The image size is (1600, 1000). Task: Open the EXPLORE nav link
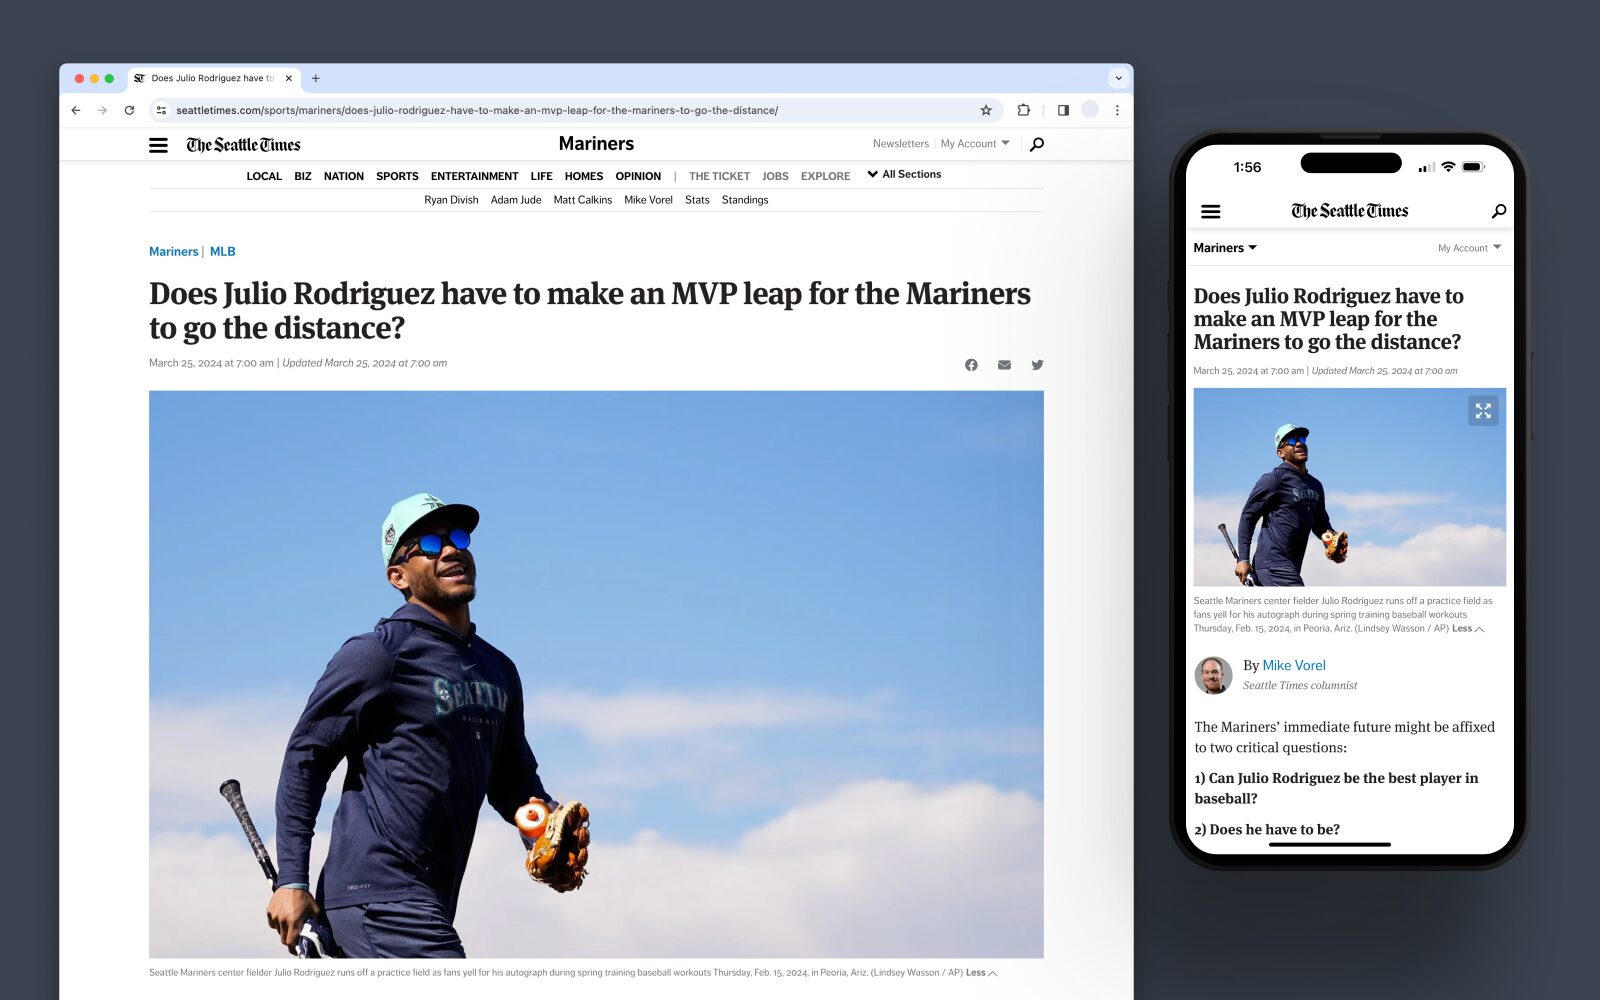825,176
